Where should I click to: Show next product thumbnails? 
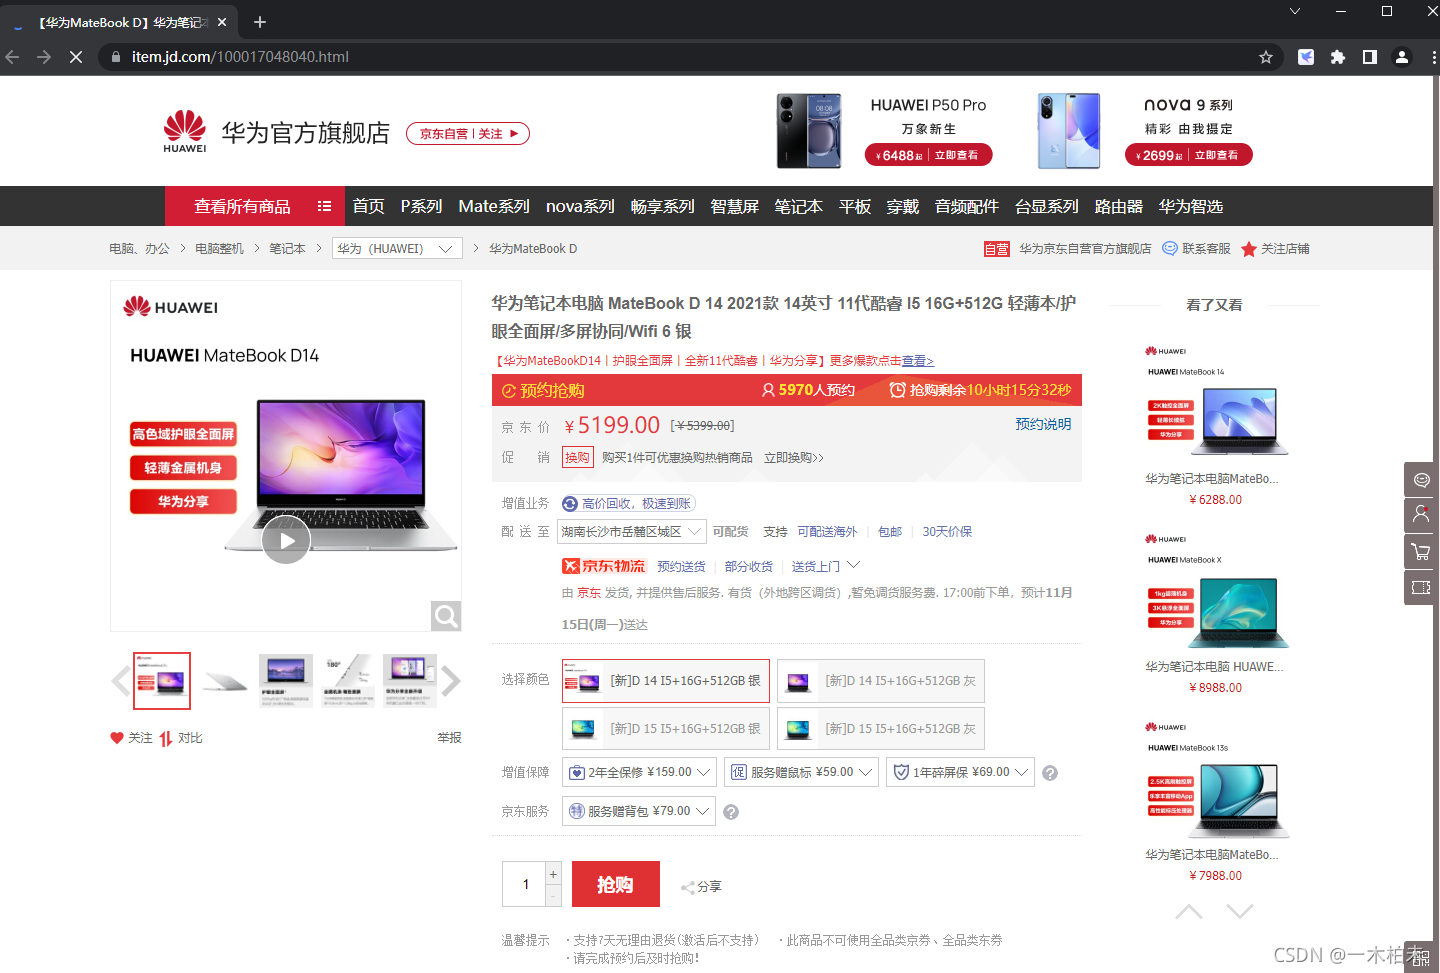(451, 681)
